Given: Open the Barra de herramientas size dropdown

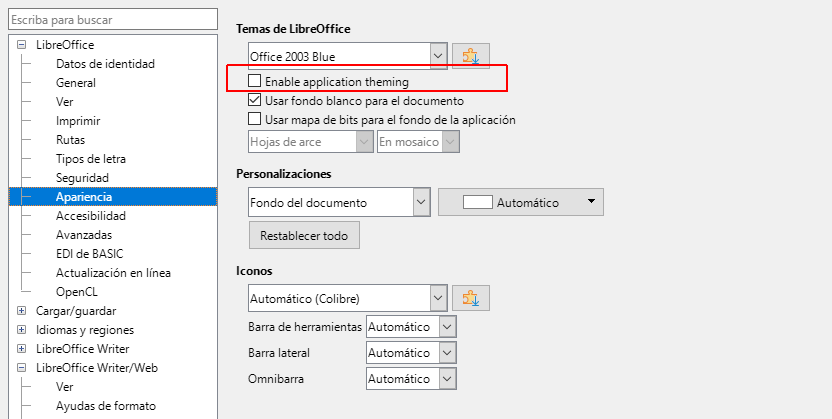Looking at the screenshot, I should pyautogui.click(x=447, y=326).
